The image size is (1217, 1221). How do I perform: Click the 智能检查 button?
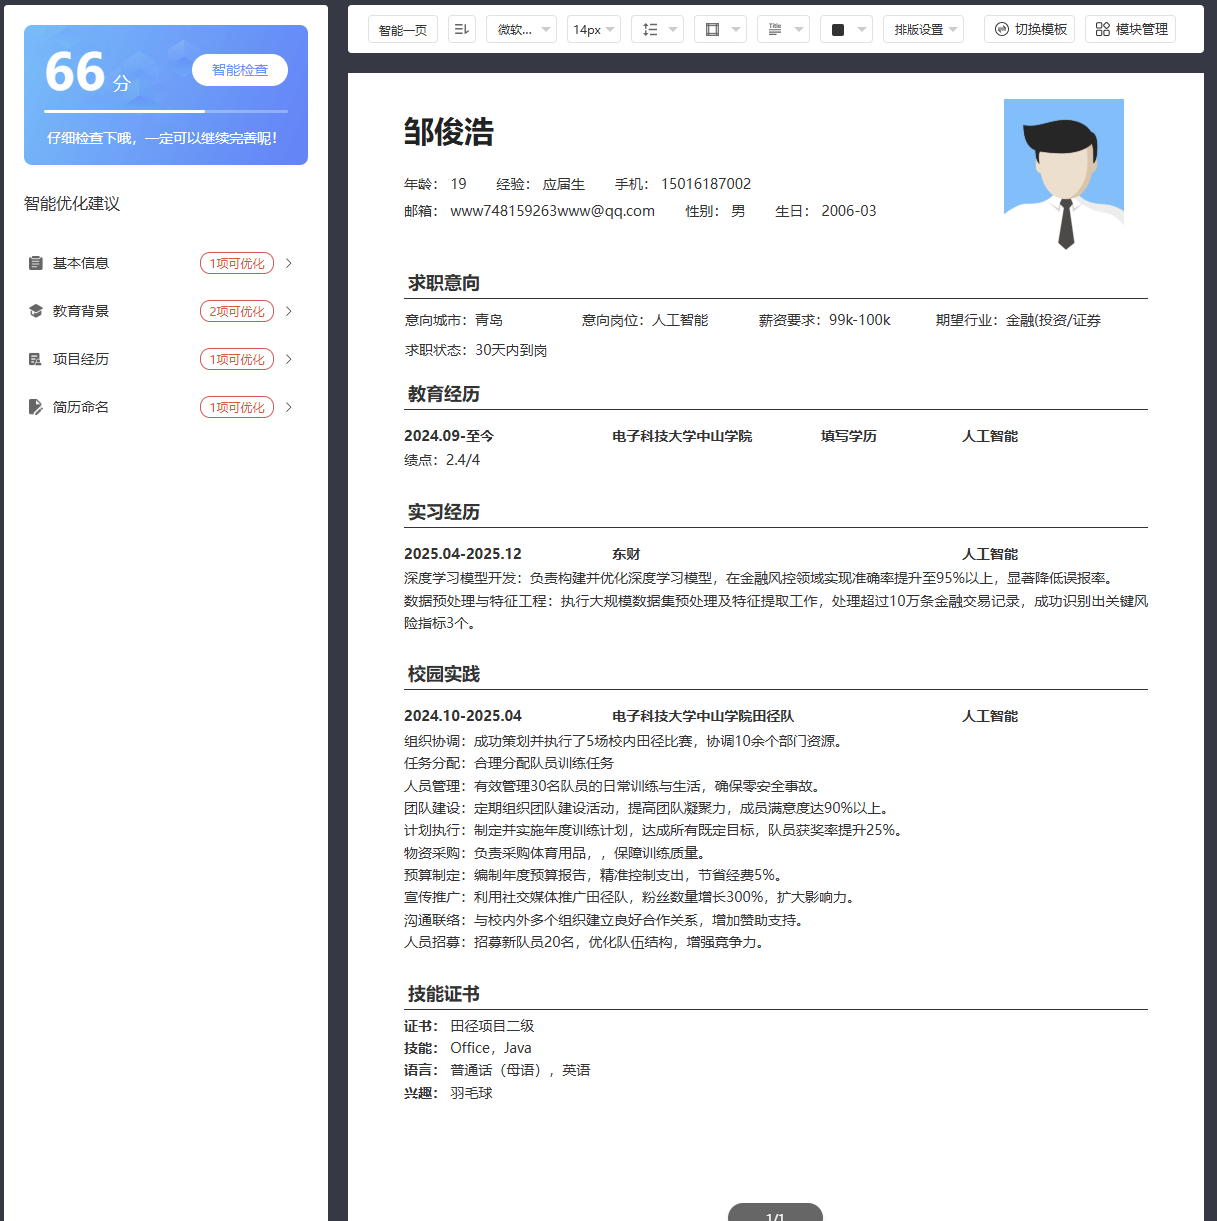pyautogui.click(x=240, y=70)
